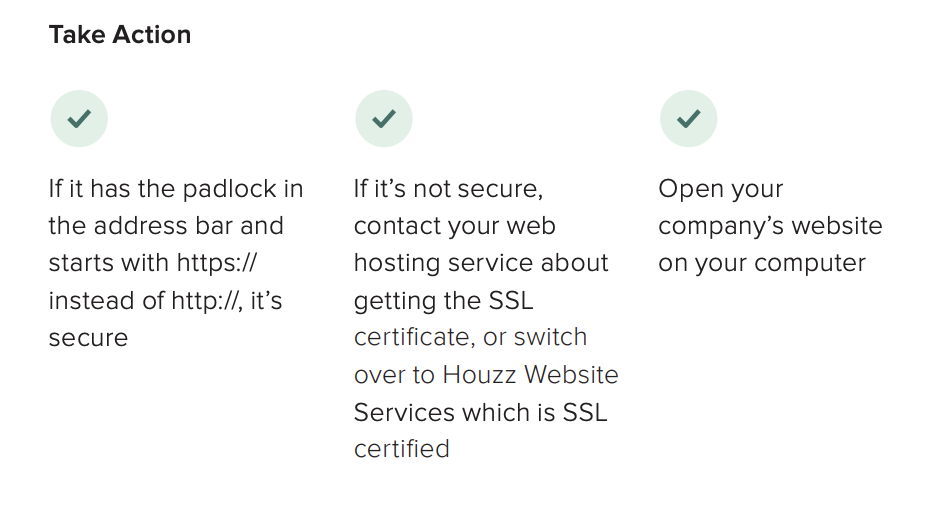Image resolution: width=948 pixels, height=514 pixels.
Task: Click the "Houzz Website" text
Action: click(x=530, y=375)
